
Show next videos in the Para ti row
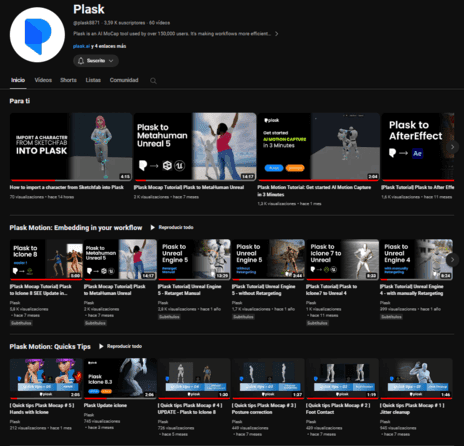coord(452,147)
